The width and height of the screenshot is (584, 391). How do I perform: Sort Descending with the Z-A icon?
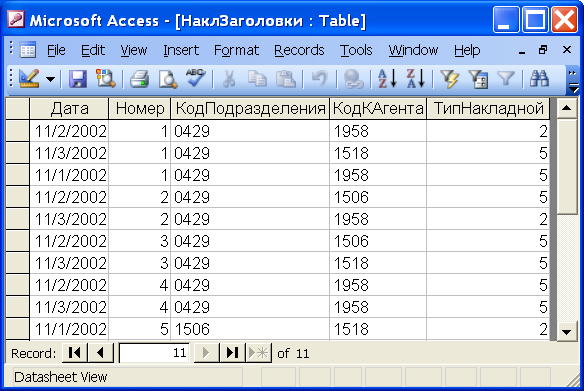415,79
